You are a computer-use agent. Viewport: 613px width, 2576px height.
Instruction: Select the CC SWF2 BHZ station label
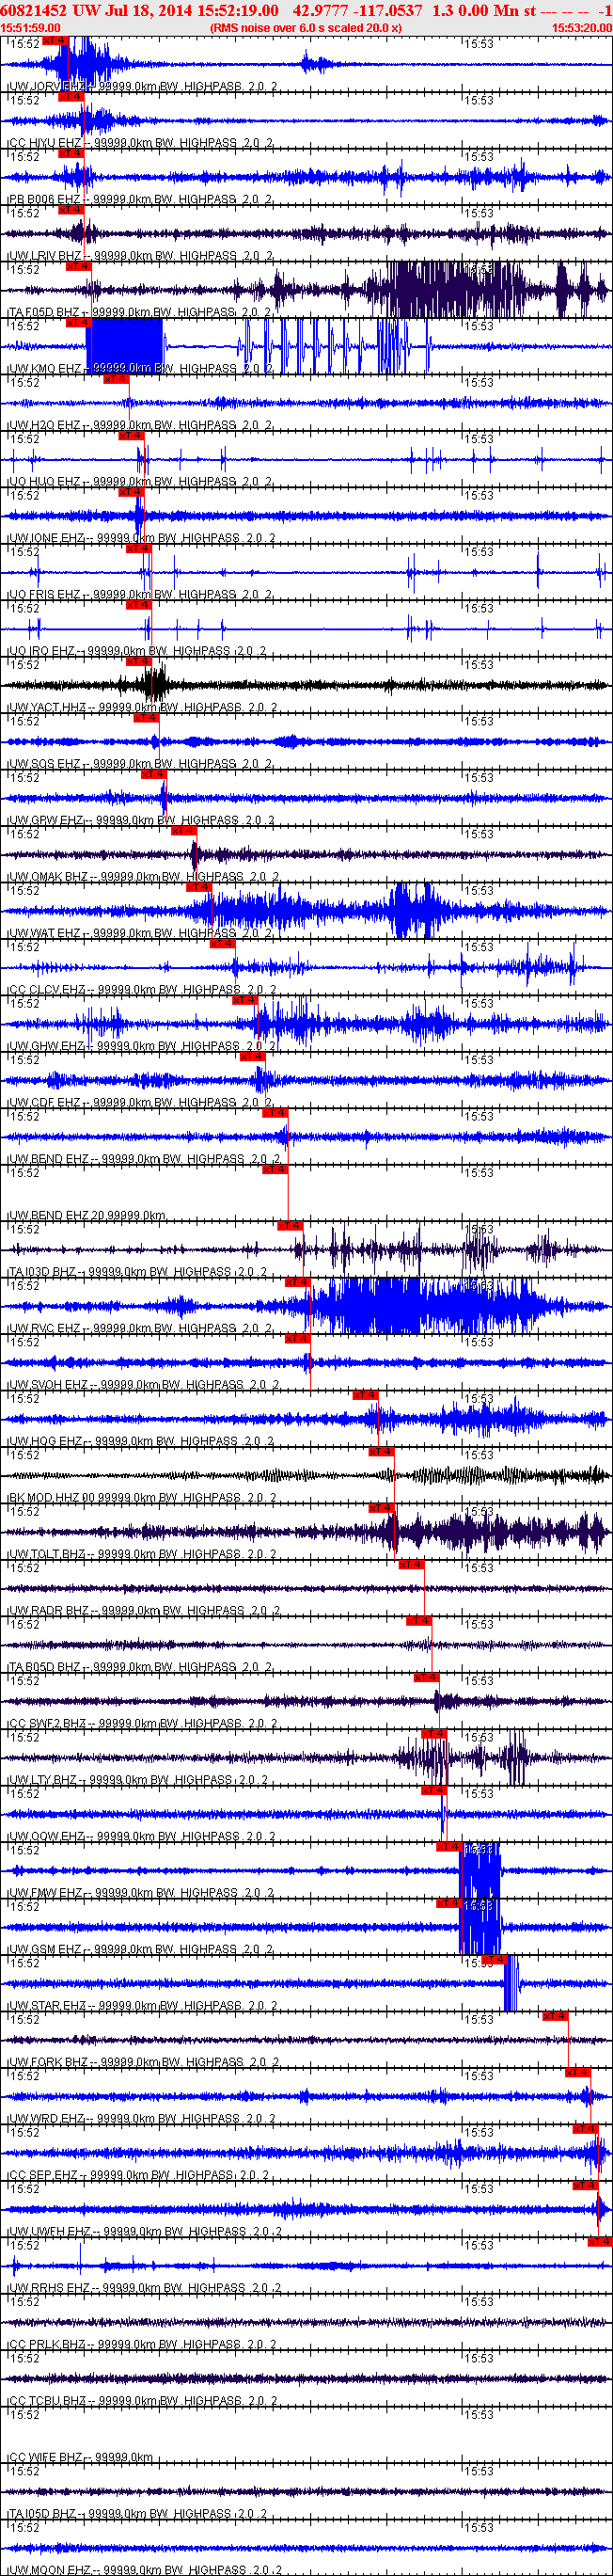140,1725
